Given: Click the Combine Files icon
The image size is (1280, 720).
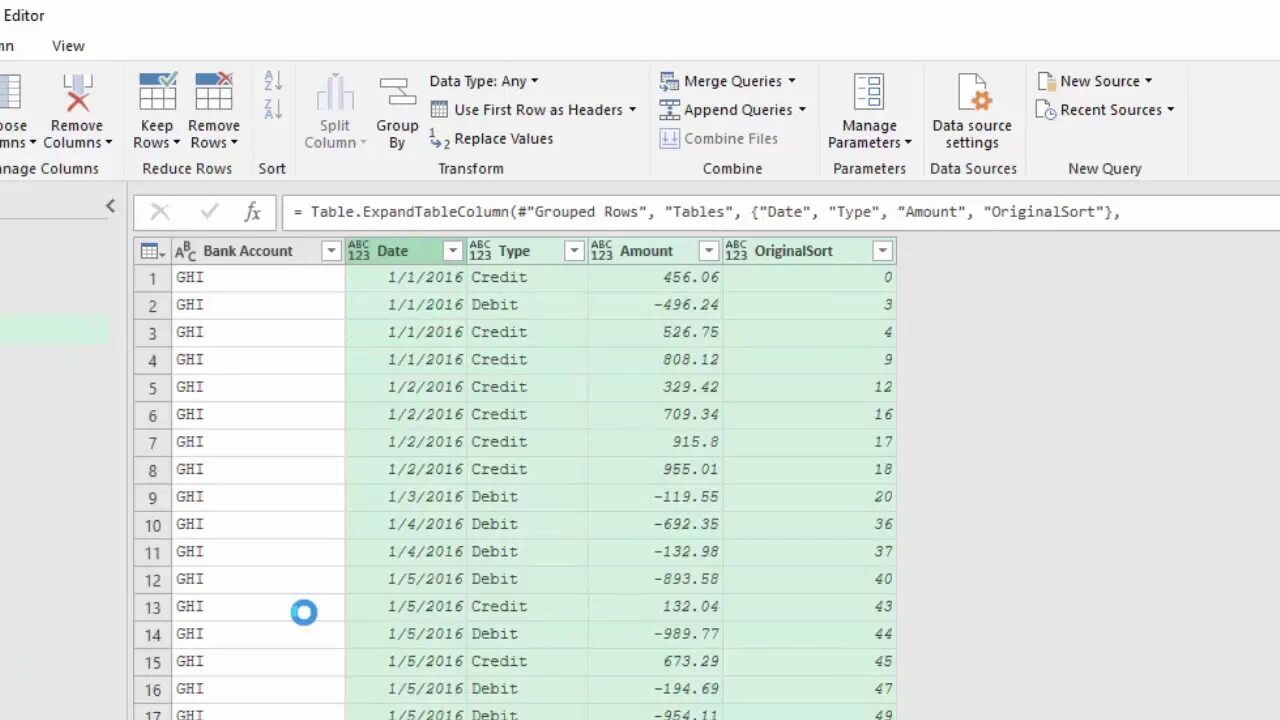Looking at the screenshot, I should [670, 139].
